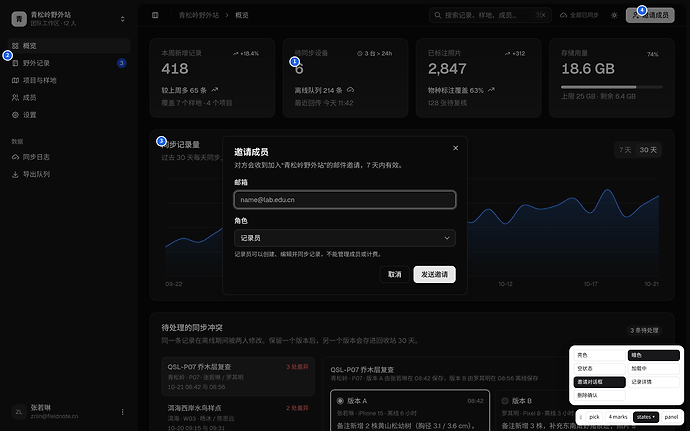The height and width of the screenshot is (431, 690).
Task: Click the drag handle dots in bottom toolbar
Action: [581, 417]
